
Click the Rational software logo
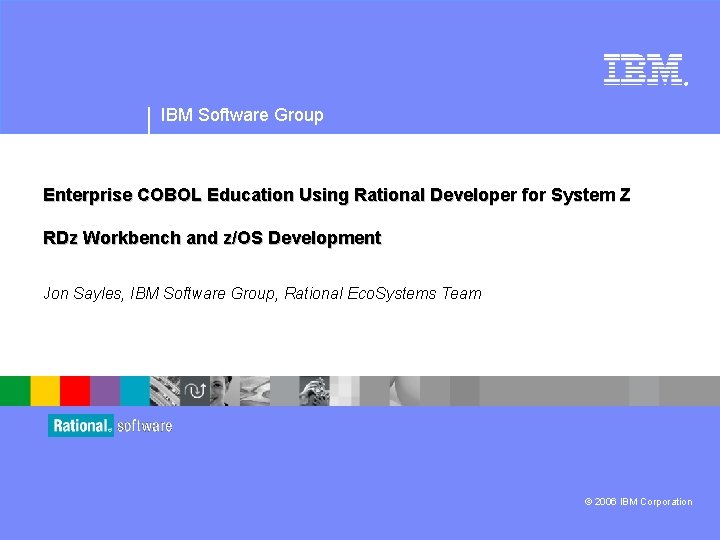click(110, 426)
